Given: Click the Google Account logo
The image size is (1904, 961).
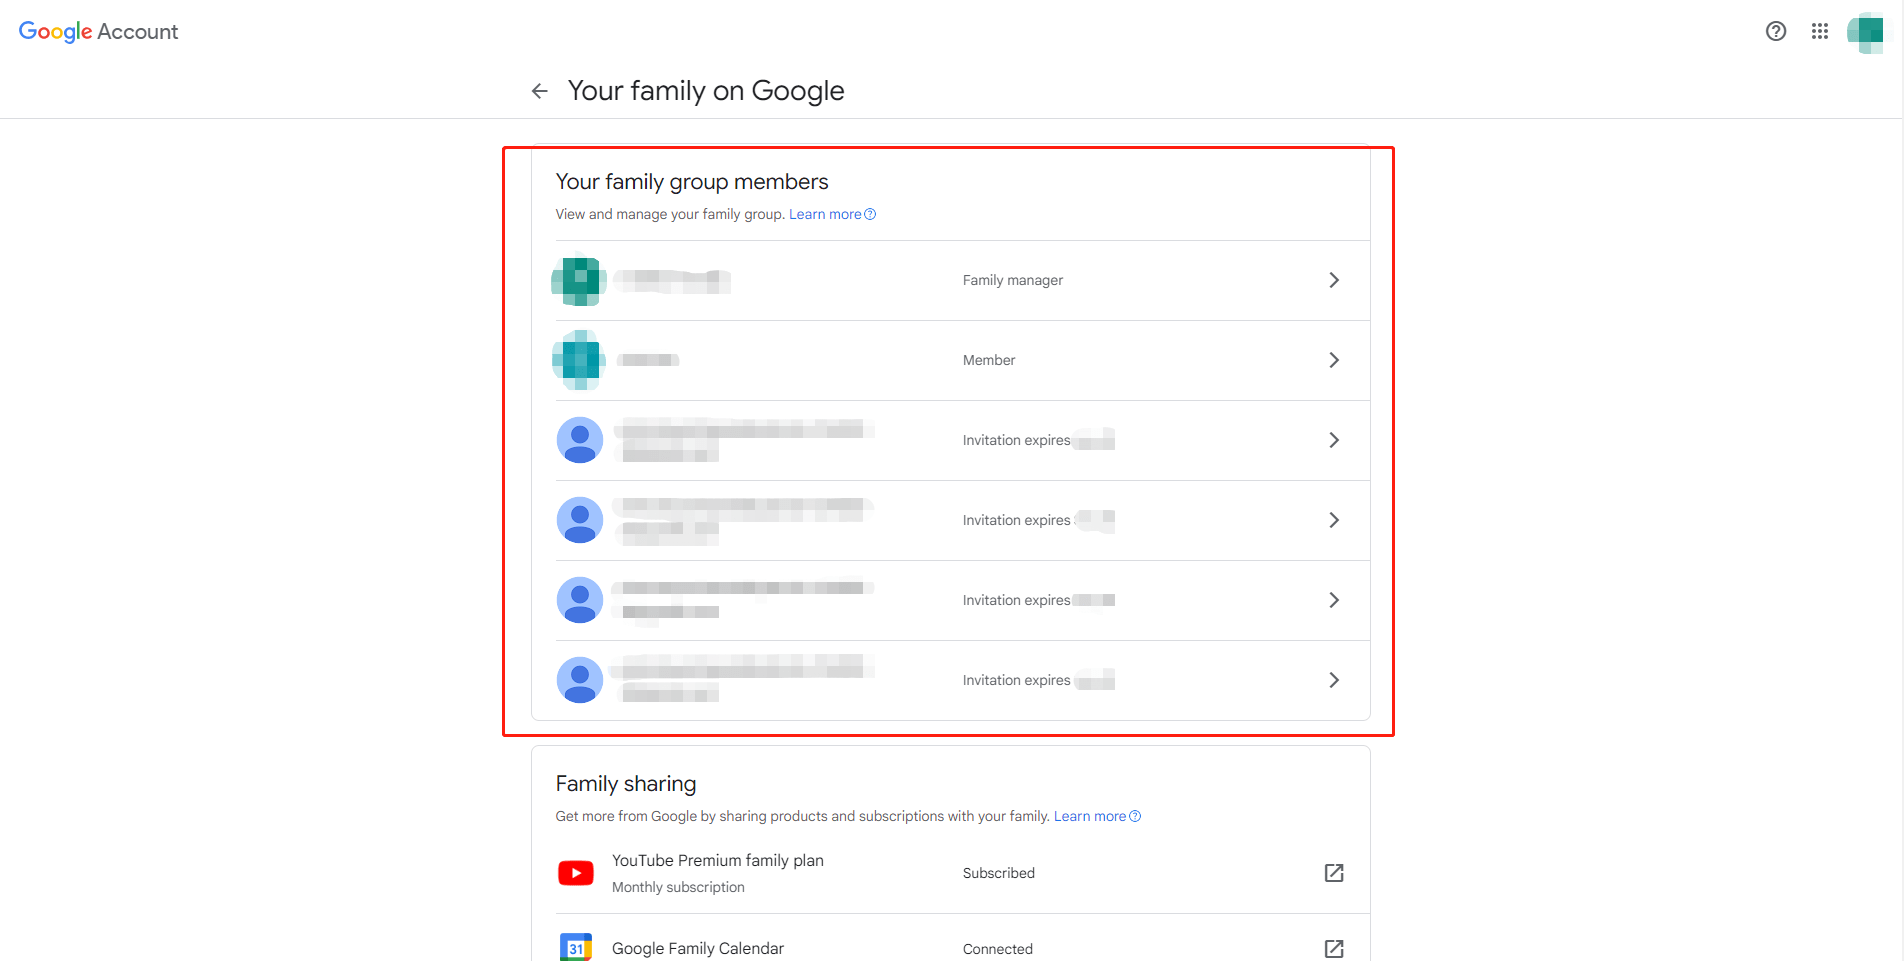Looking at the screenshot, I should click(98, 32).
